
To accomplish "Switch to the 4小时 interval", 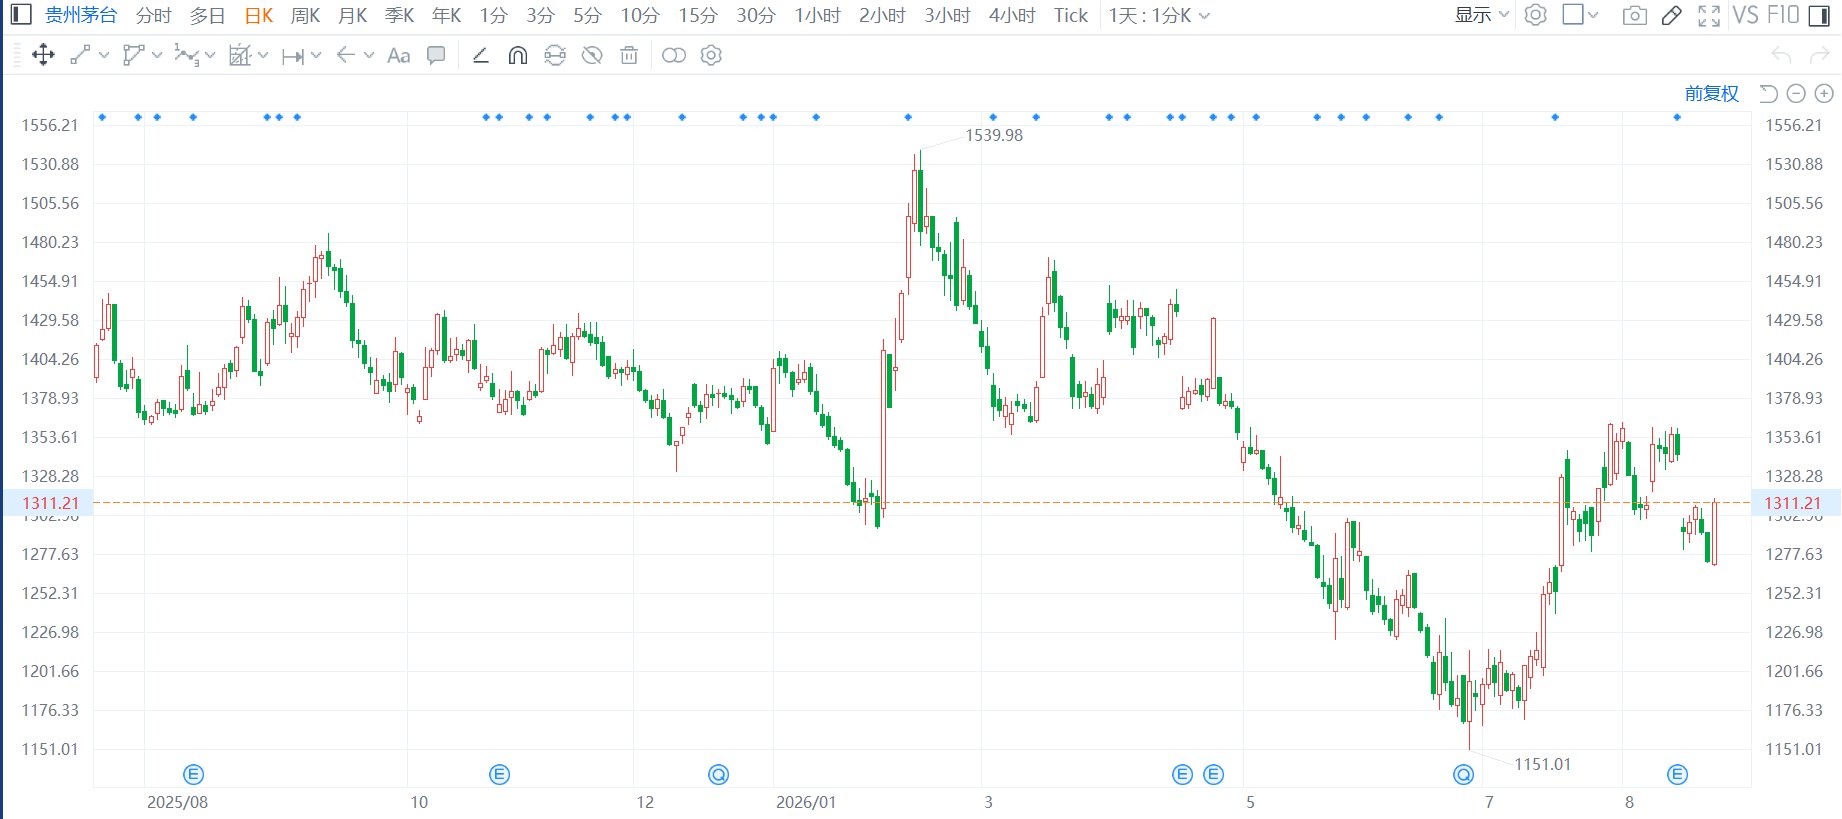I will coord(1012,16).
